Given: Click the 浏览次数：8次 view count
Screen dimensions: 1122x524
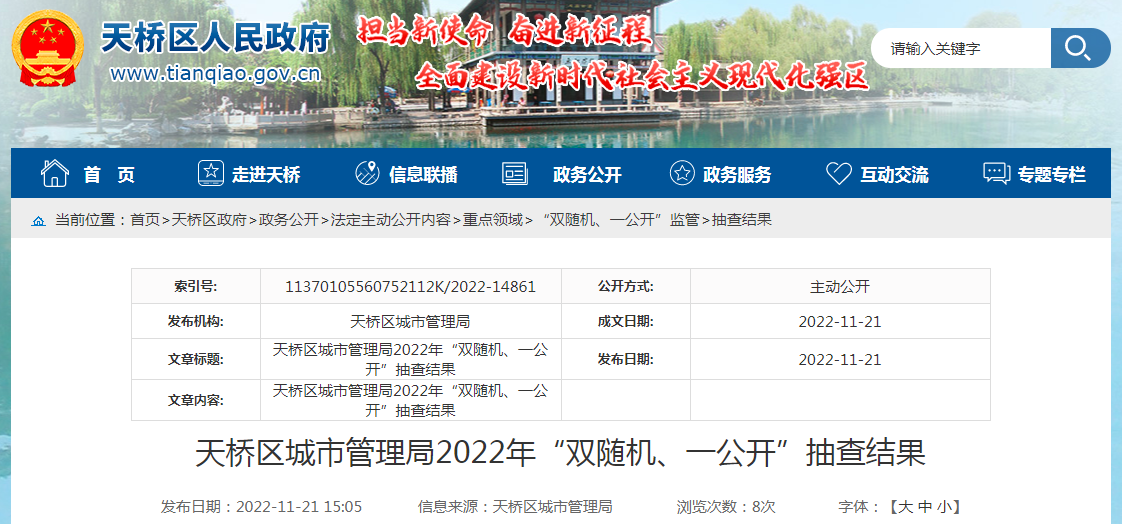Looking at the screenshot, I should click(x=726, y=507).
